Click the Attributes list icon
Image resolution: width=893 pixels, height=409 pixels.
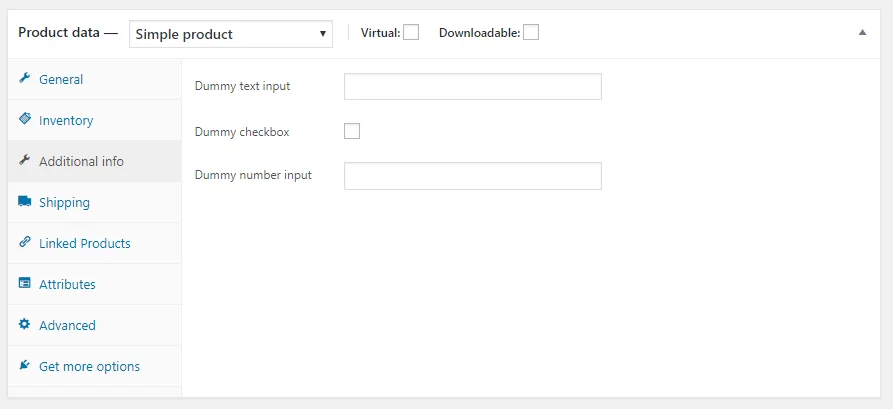[24, 283]
